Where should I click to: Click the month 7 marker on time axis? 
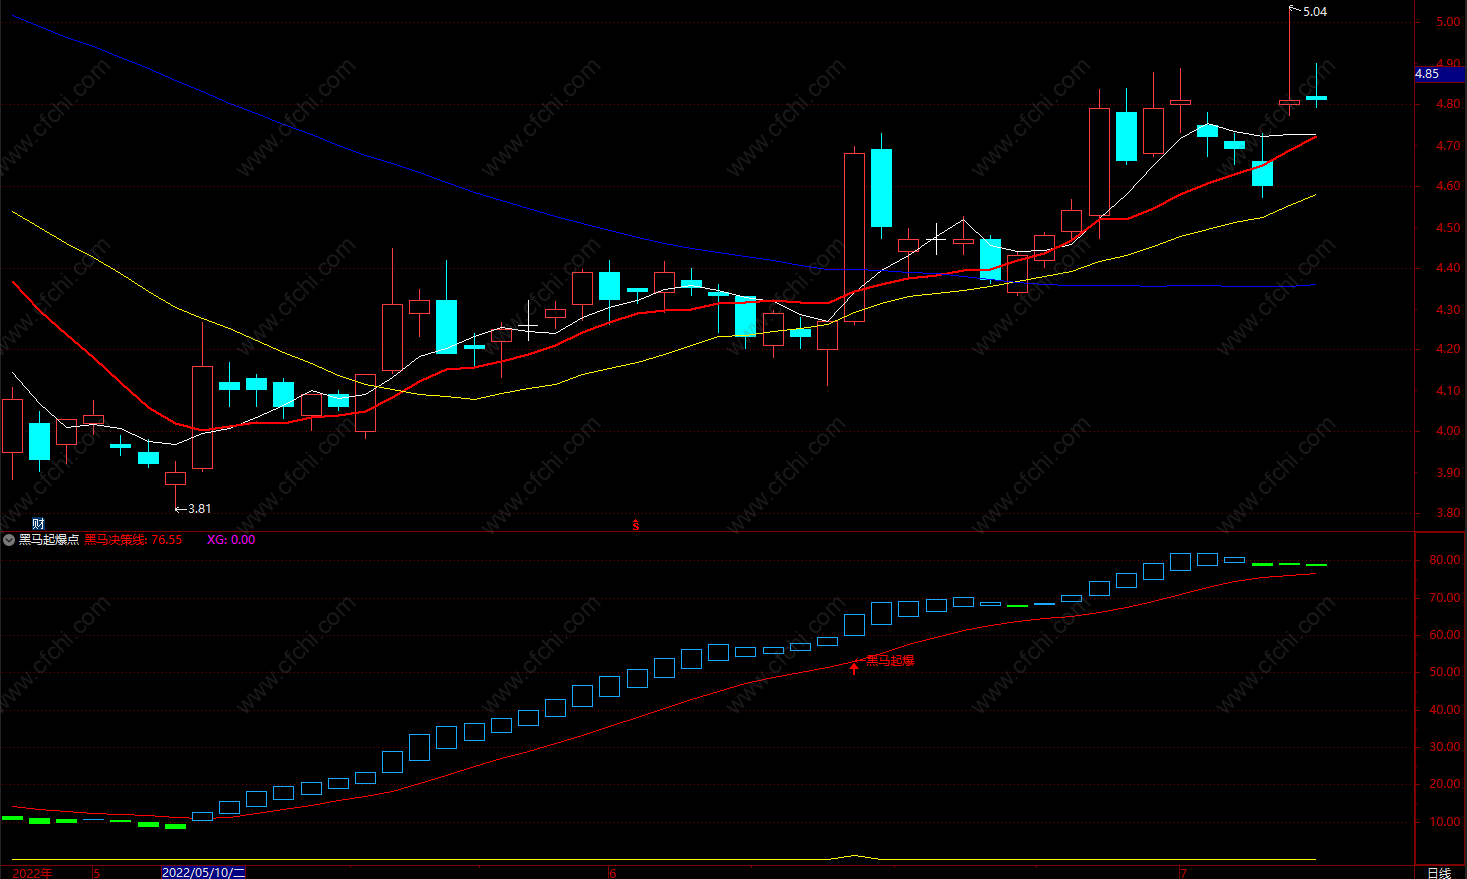[x=1184, y=873]
